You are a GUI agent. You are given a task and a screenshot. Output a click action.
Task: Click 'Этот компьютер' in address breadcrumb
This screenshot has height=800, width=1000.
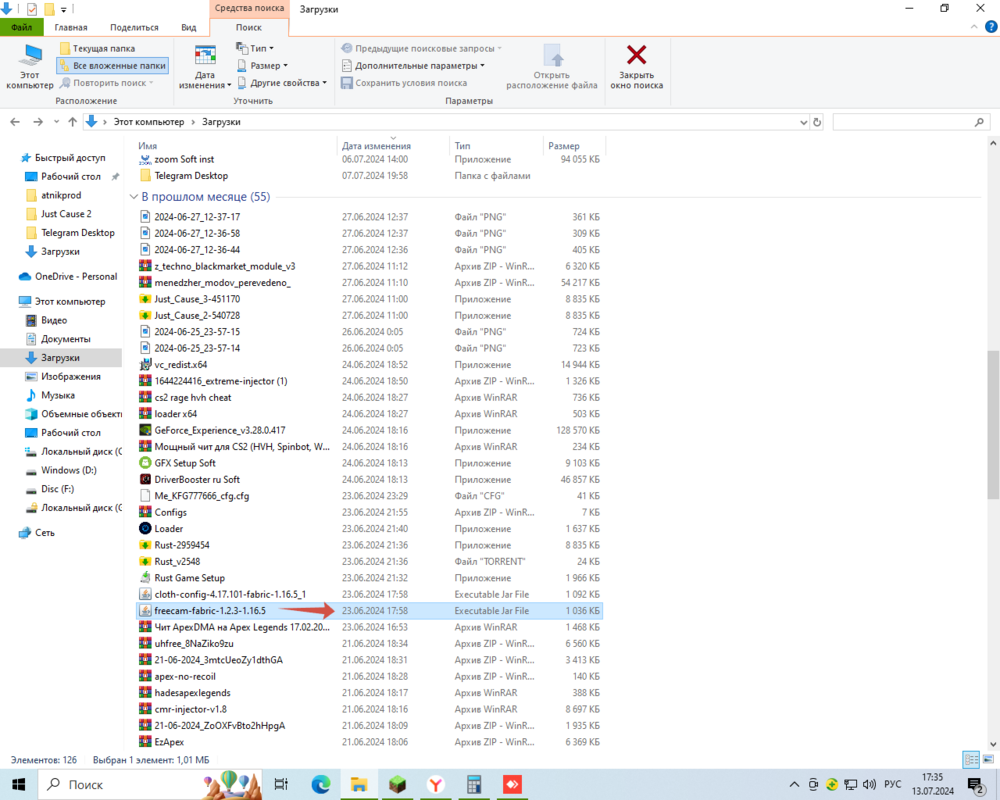[149, 122]
